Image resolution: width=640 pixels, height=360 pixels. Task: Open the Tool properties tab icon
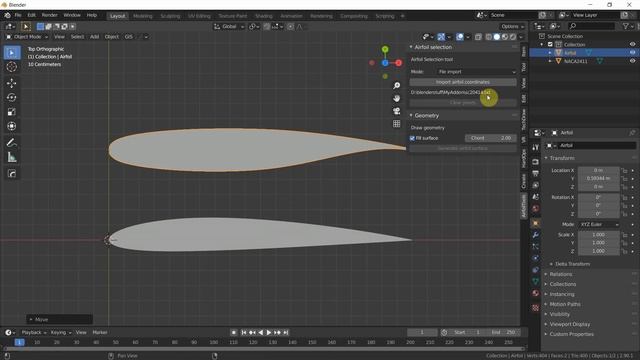(x=536, y=148)
